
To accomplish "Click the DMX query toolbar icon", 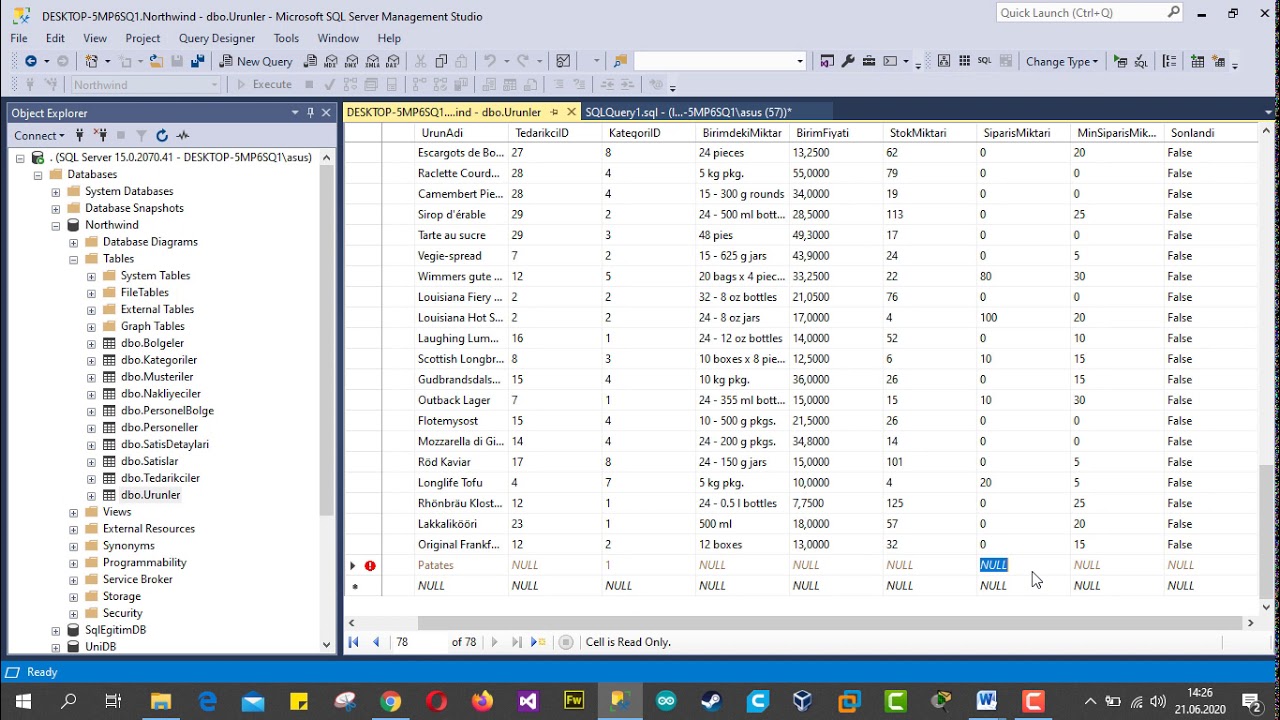I will coord(352,61).
